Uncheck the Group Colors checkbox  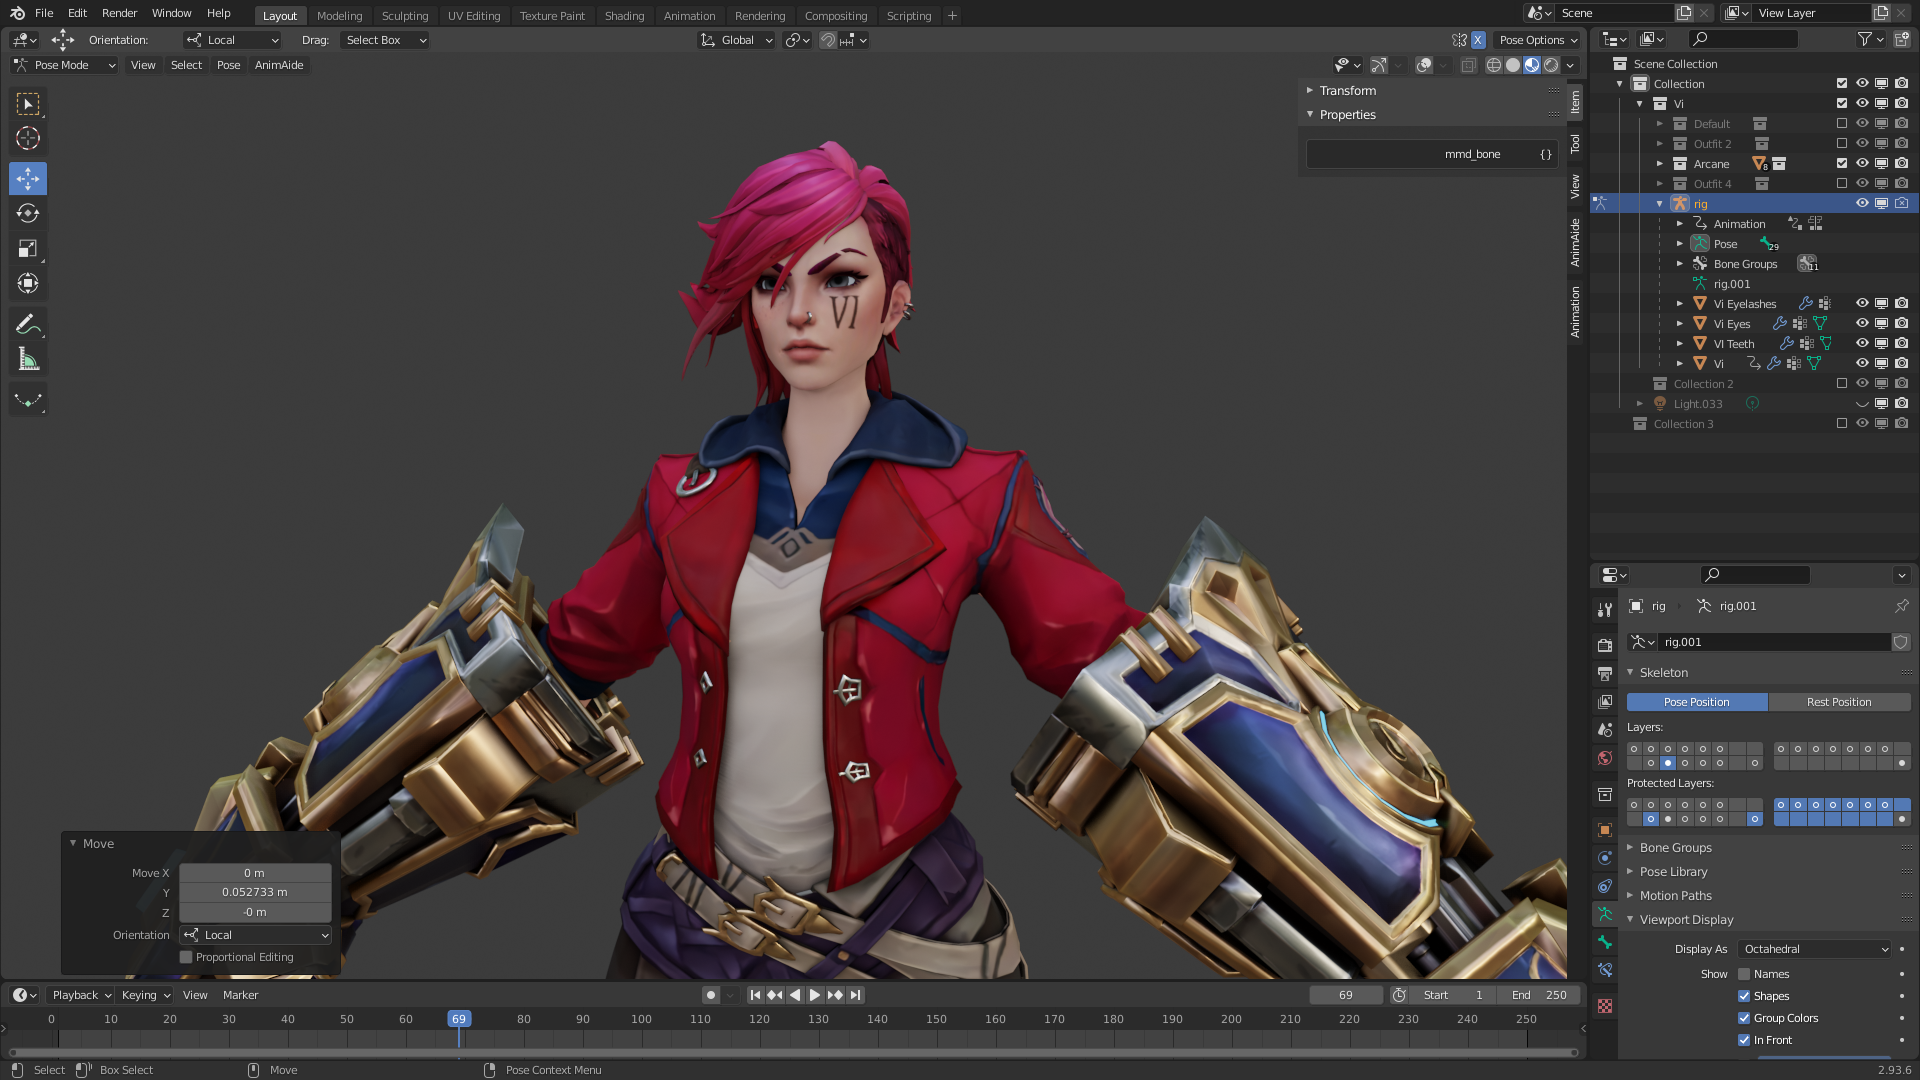pos(1744,1019)
